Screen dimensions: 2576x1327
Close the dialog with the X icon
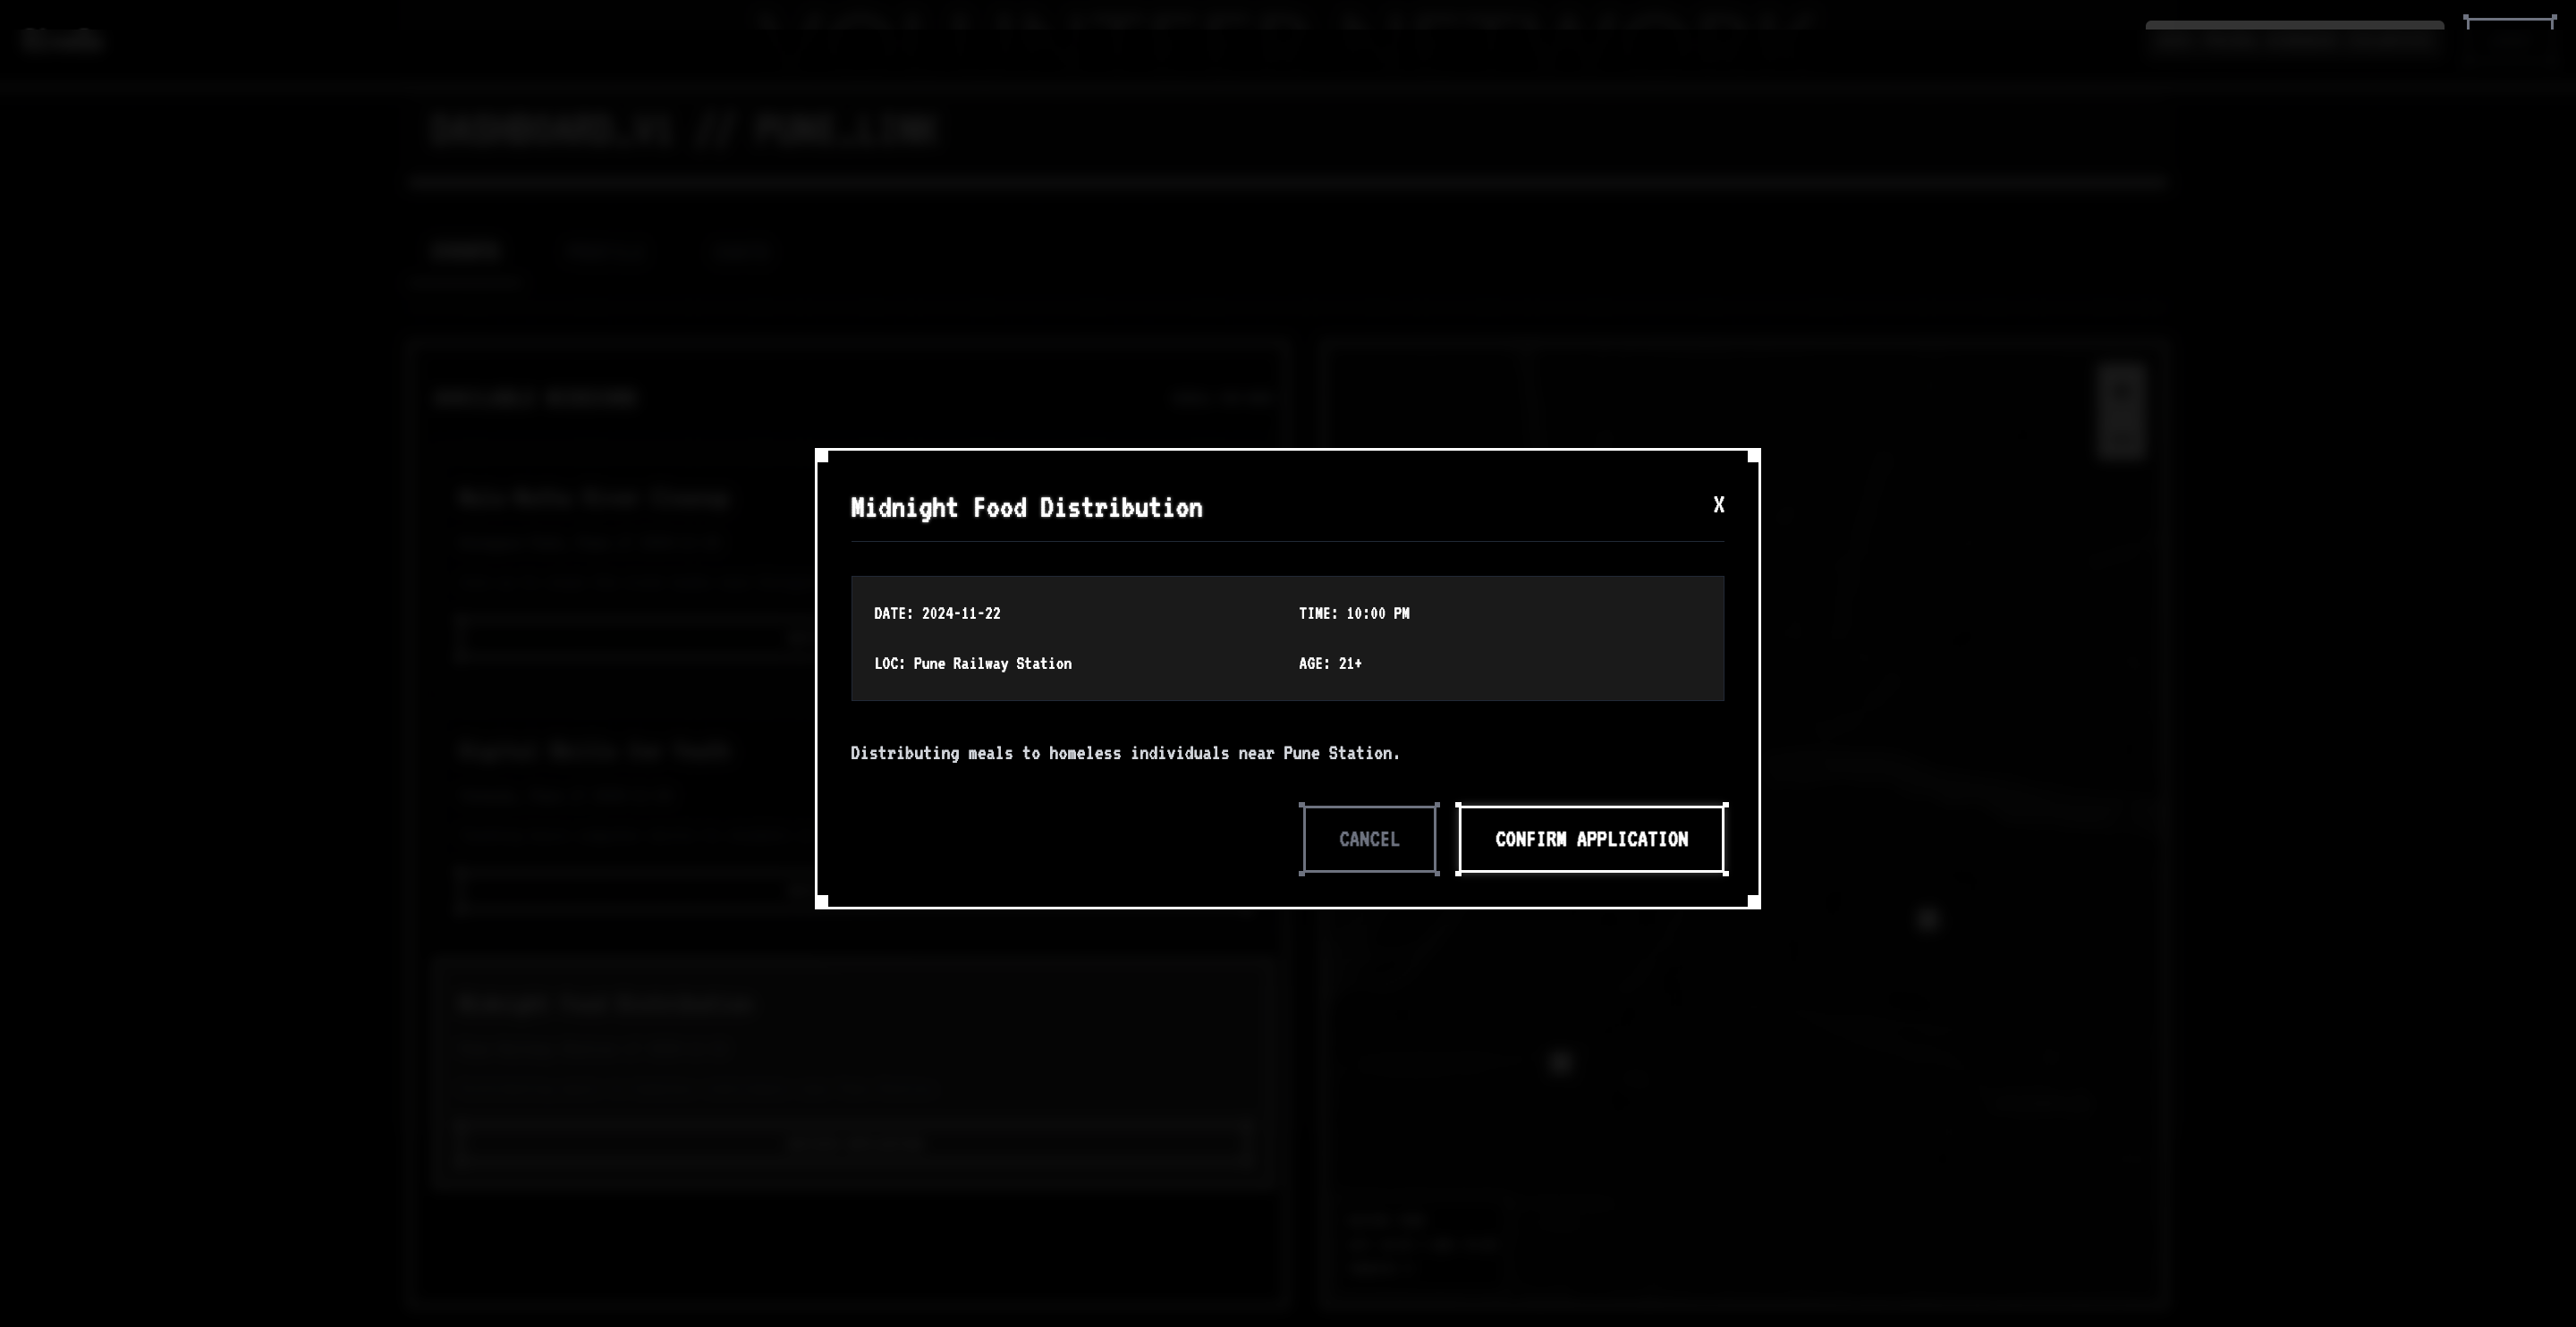(1718, 505)
